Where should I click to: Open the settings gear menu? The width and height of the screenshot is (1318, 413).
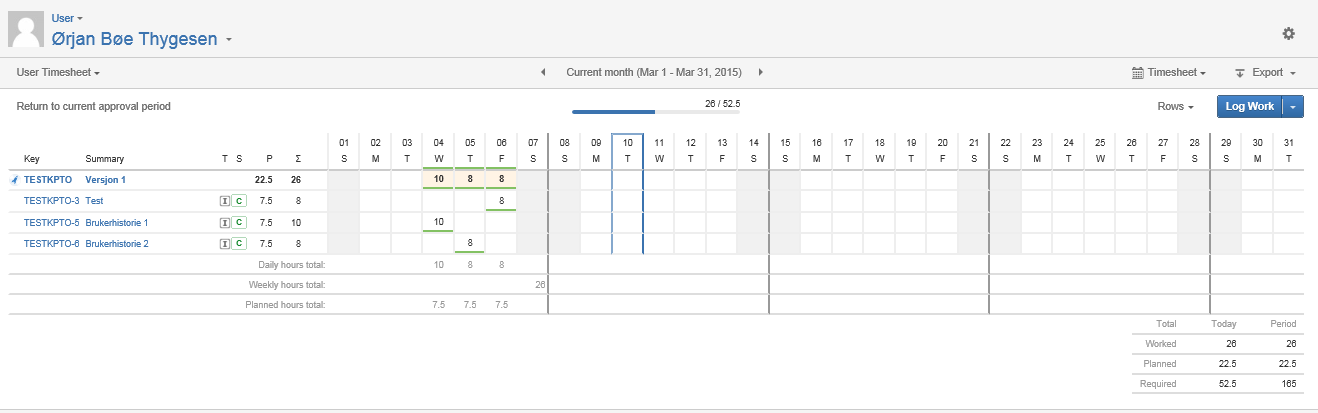tap(1289, 33)
